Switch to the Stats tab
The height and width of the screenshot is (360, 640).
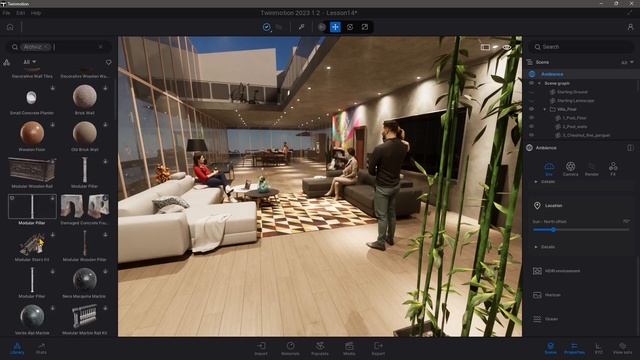(41, 349)
